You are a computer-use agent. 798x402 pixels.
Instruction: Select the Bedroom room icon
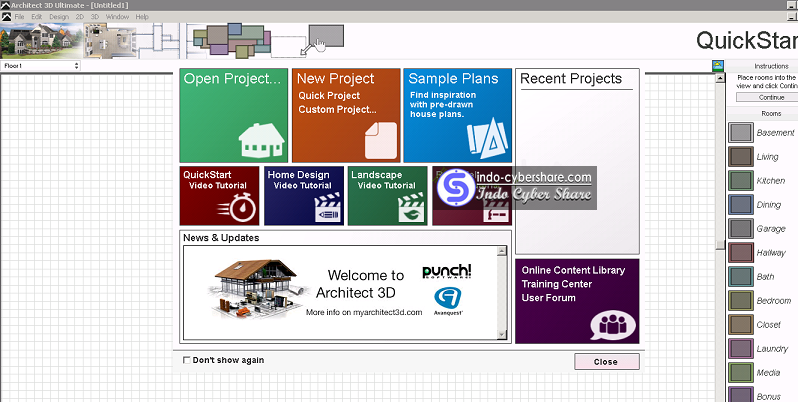[x=740, y=300]
